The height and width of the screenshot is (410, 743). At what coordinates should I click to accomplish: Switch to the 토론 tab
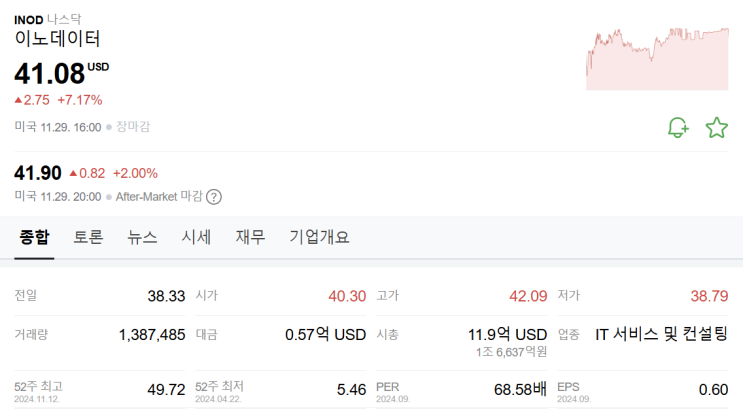88,237
